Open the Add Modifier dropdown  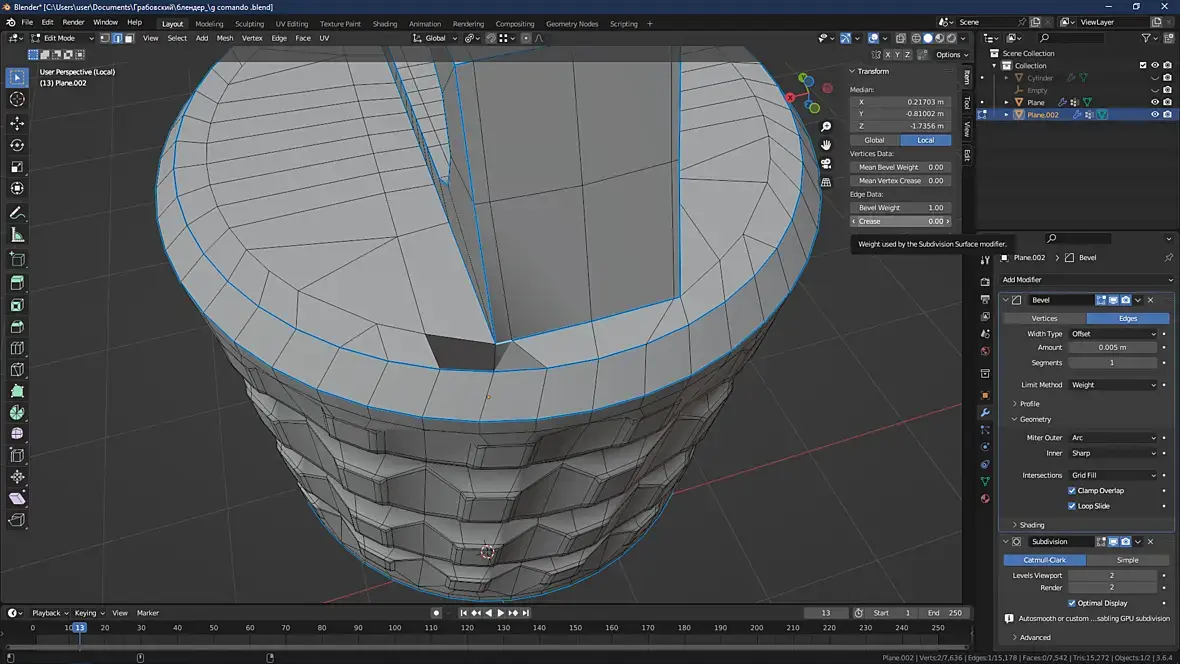coord(1087,280)
